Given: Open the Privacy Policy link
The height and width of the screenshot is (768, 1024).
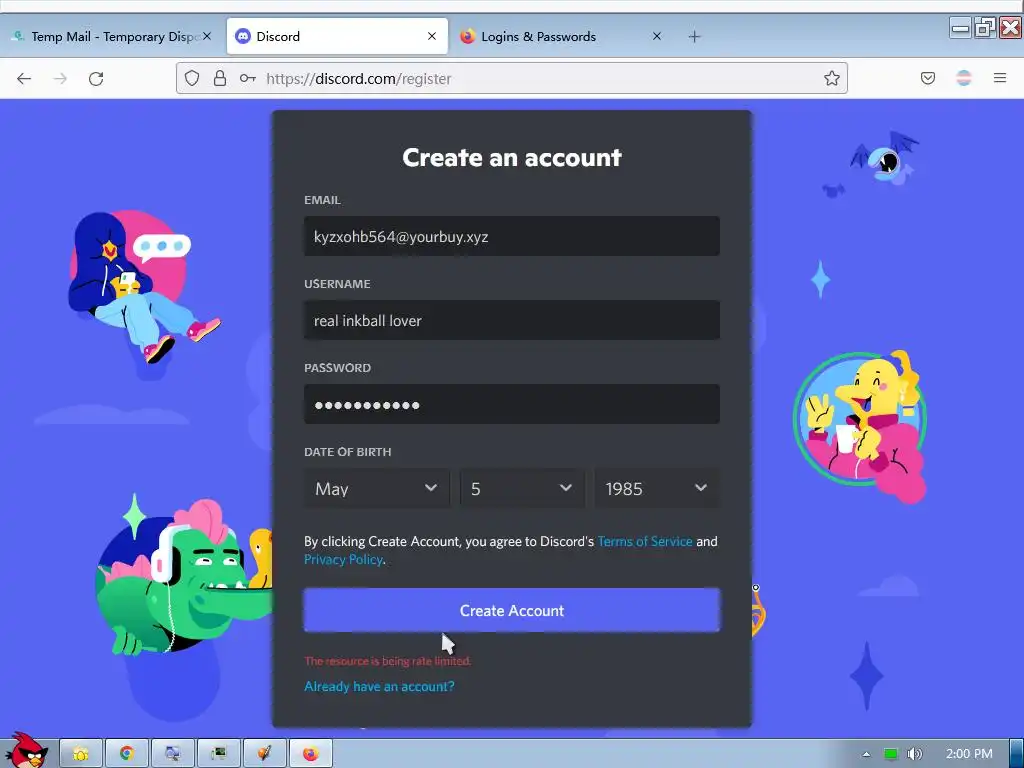Looking at the screenshot, I should (343, 560).
